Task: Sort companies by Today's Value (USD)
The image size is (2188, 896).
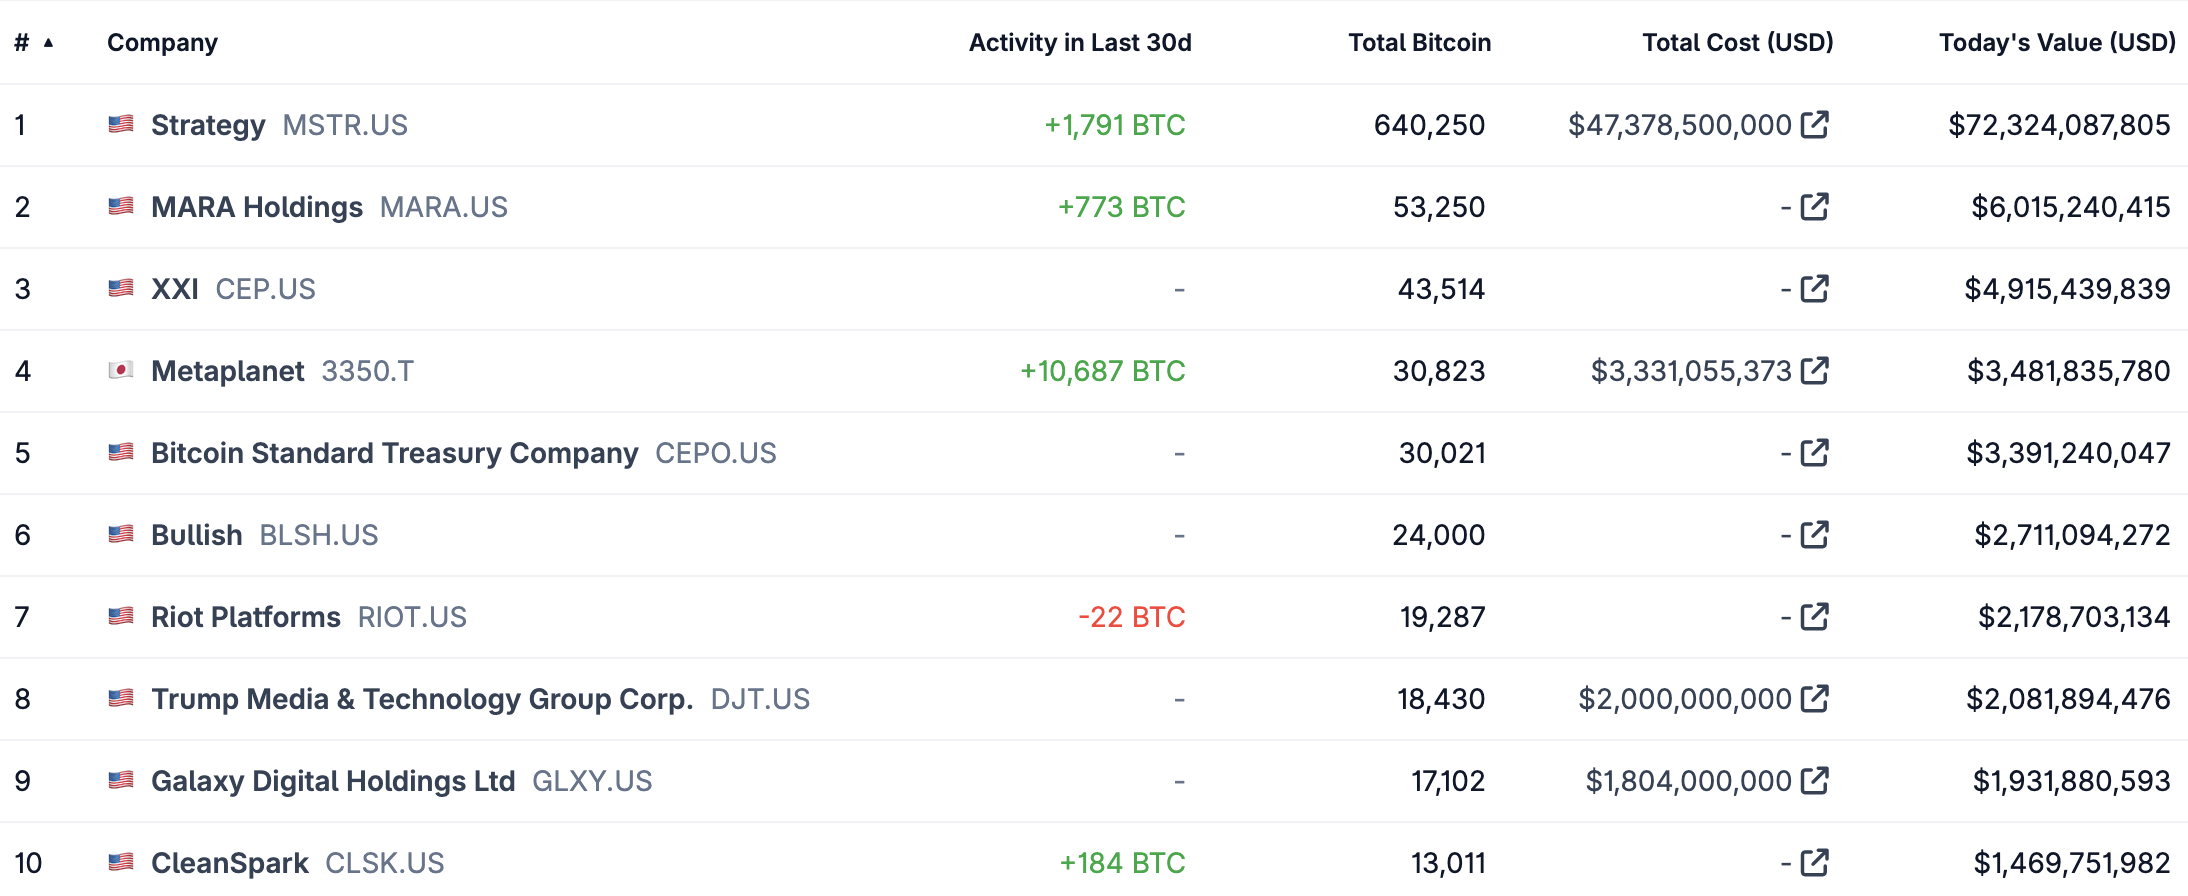Action: click(x=2054, y=42)
